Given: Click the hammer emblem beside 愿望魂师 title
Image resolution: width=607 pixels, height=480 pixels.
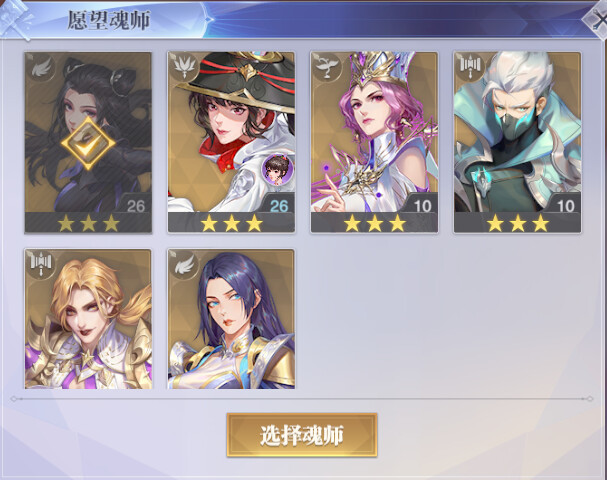Looking at the screenshot, I should pos(15,19).
